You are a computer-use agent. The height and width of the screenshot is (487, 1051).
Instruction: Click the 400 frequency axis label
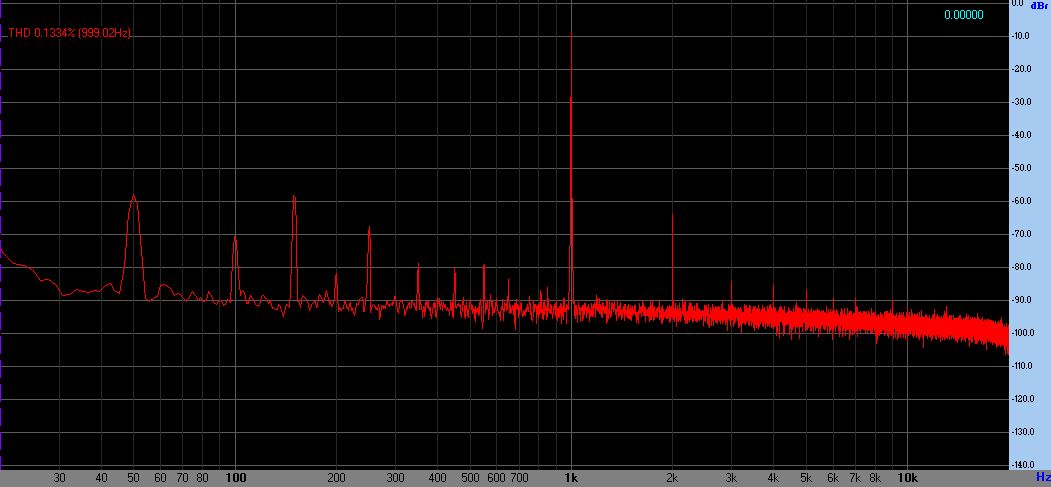pos(438,478)
